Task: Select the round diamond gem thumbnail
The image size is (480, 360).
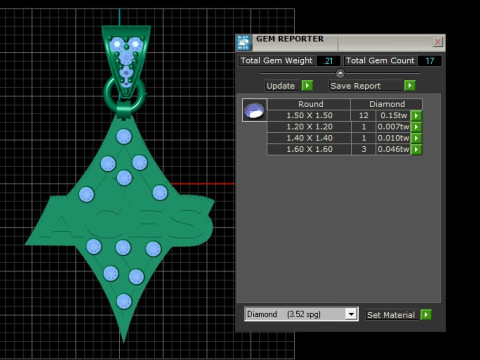Action: pos(254,110)
